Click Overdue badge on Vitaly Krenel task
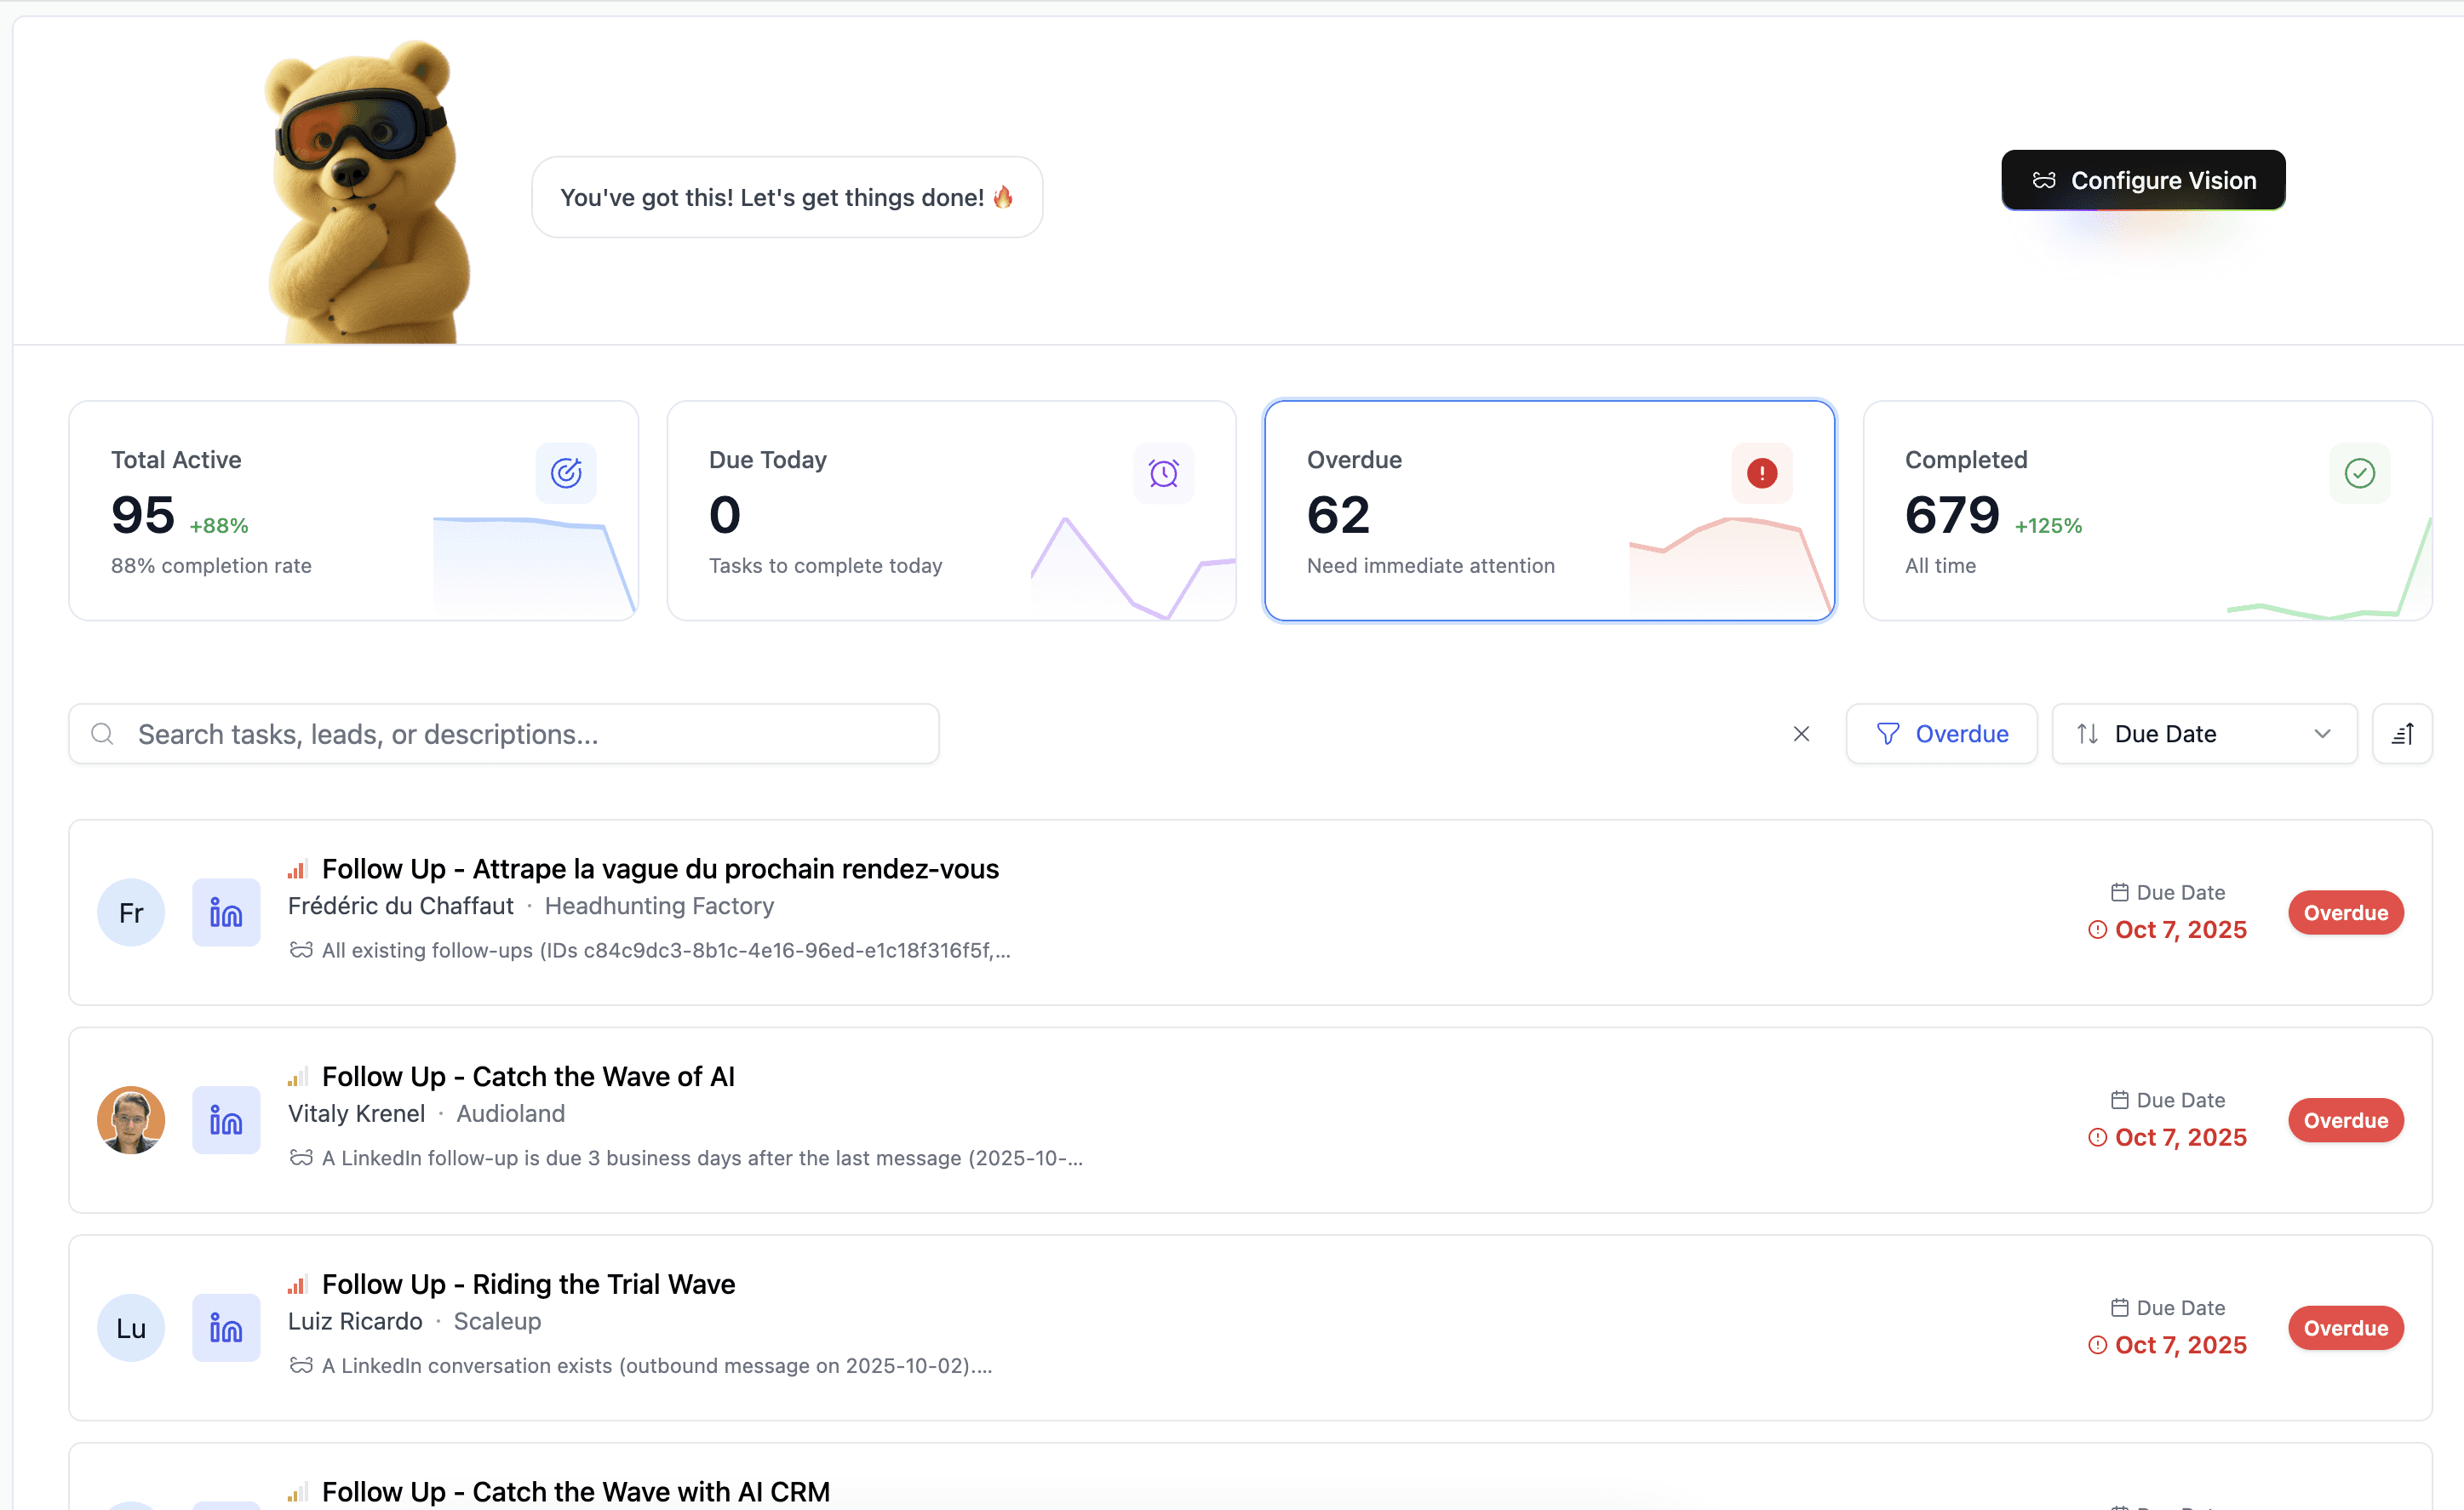Viewport: 2464px width, 1510px height. pos(2346,1120)
